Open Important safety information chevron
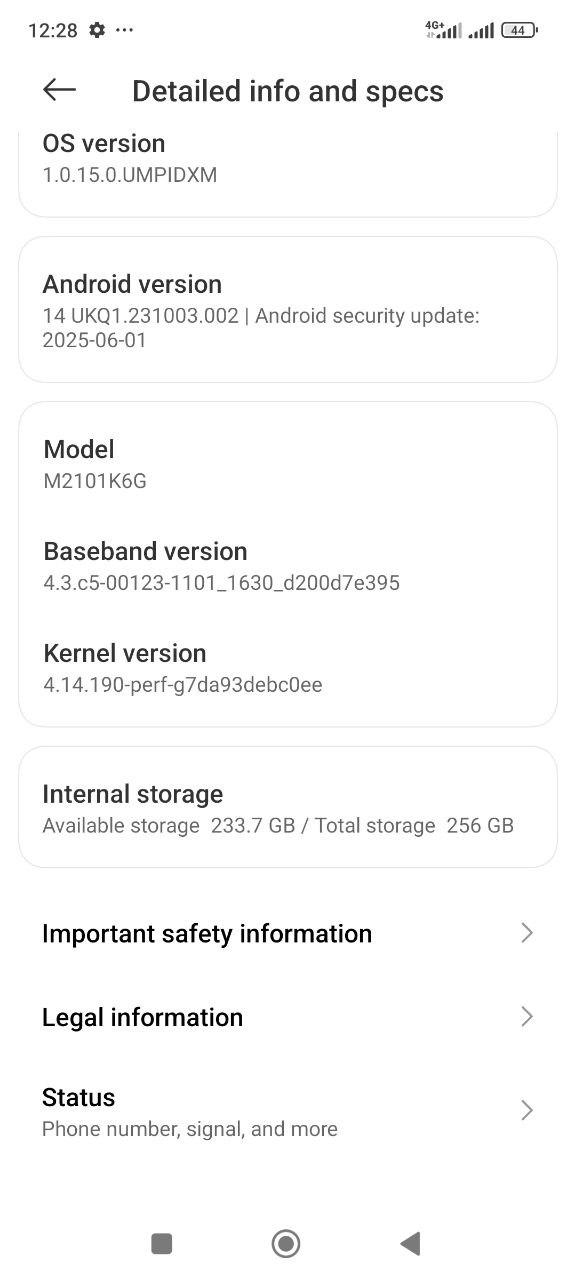The width and height of the screenshot is (576, 1280). (x=527, y=933)
